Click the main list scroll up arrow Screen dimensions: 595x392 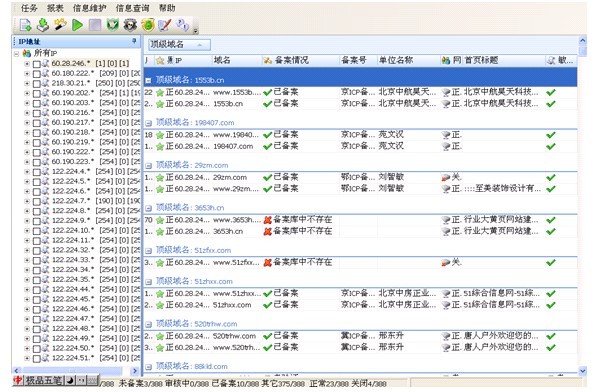coord(582,40)
